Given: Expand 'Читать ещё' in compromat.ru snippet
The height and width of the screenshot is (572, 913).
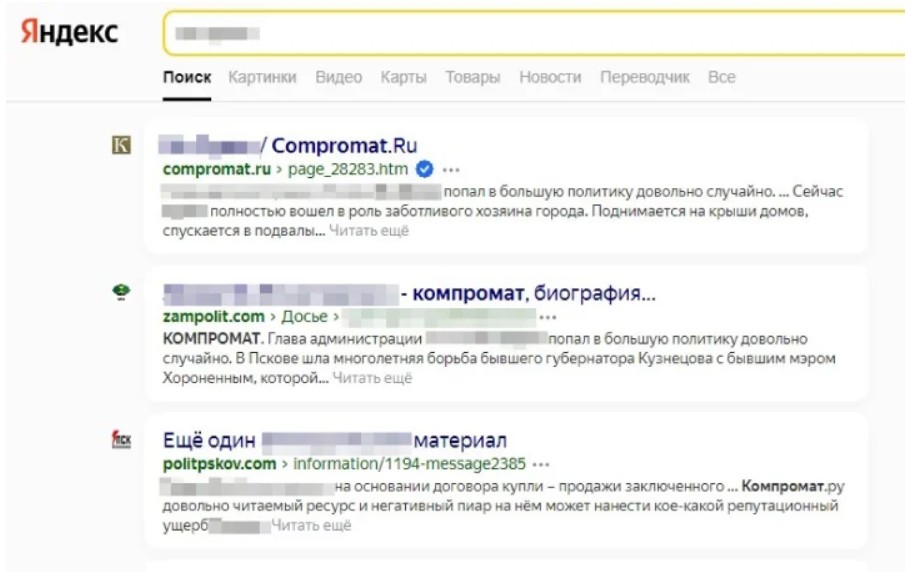Looking at the screenshot, I should (369, 231).
